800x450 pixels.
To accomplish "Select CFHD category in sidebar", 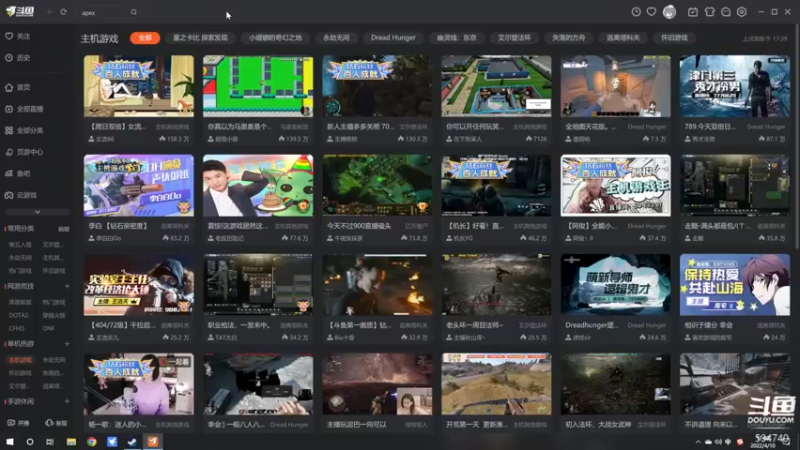I will click(x=16, y=328).
